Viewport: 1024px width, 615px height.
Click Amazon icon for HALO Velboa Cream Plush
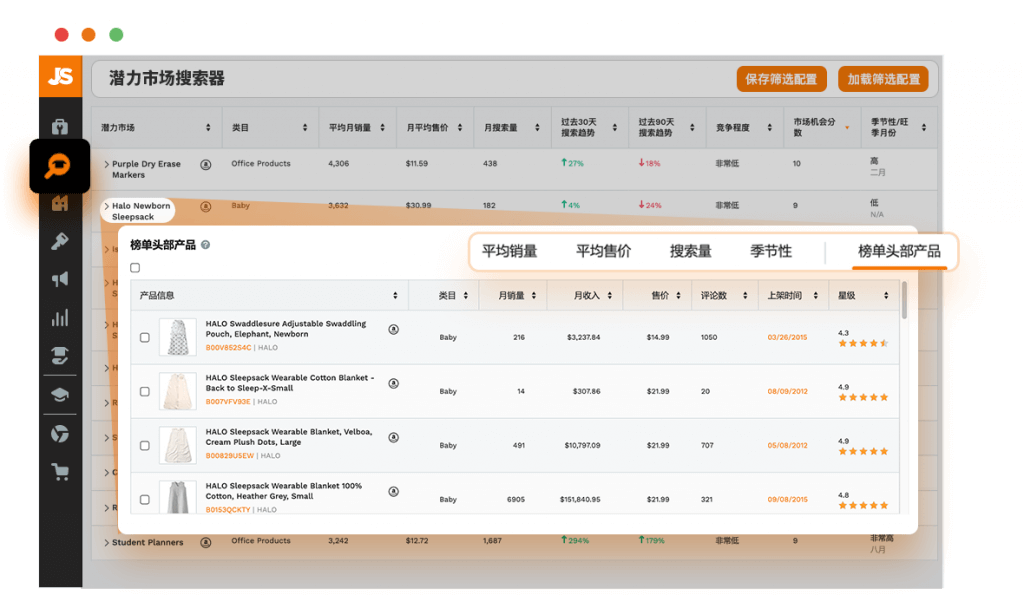coord(394,437)
